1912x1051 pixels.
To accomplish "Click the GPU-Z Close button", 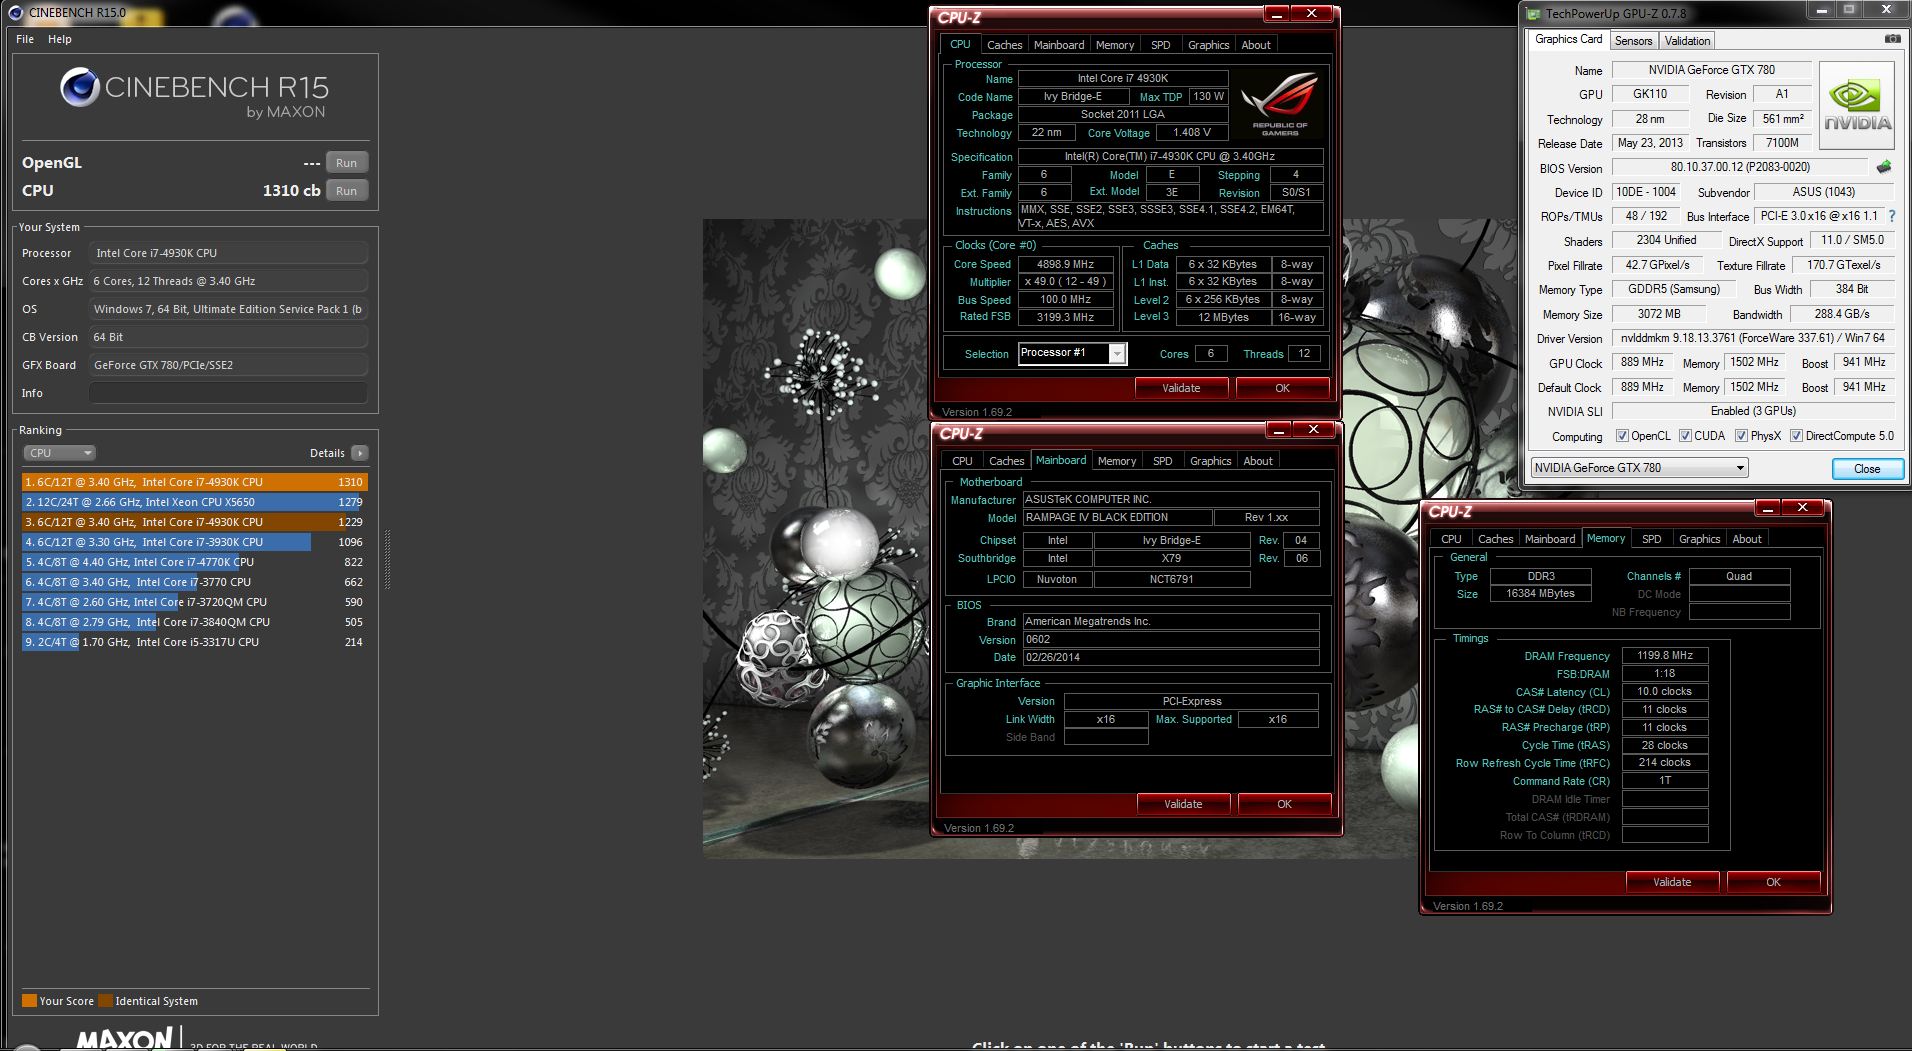I will tap(1866, 468).
